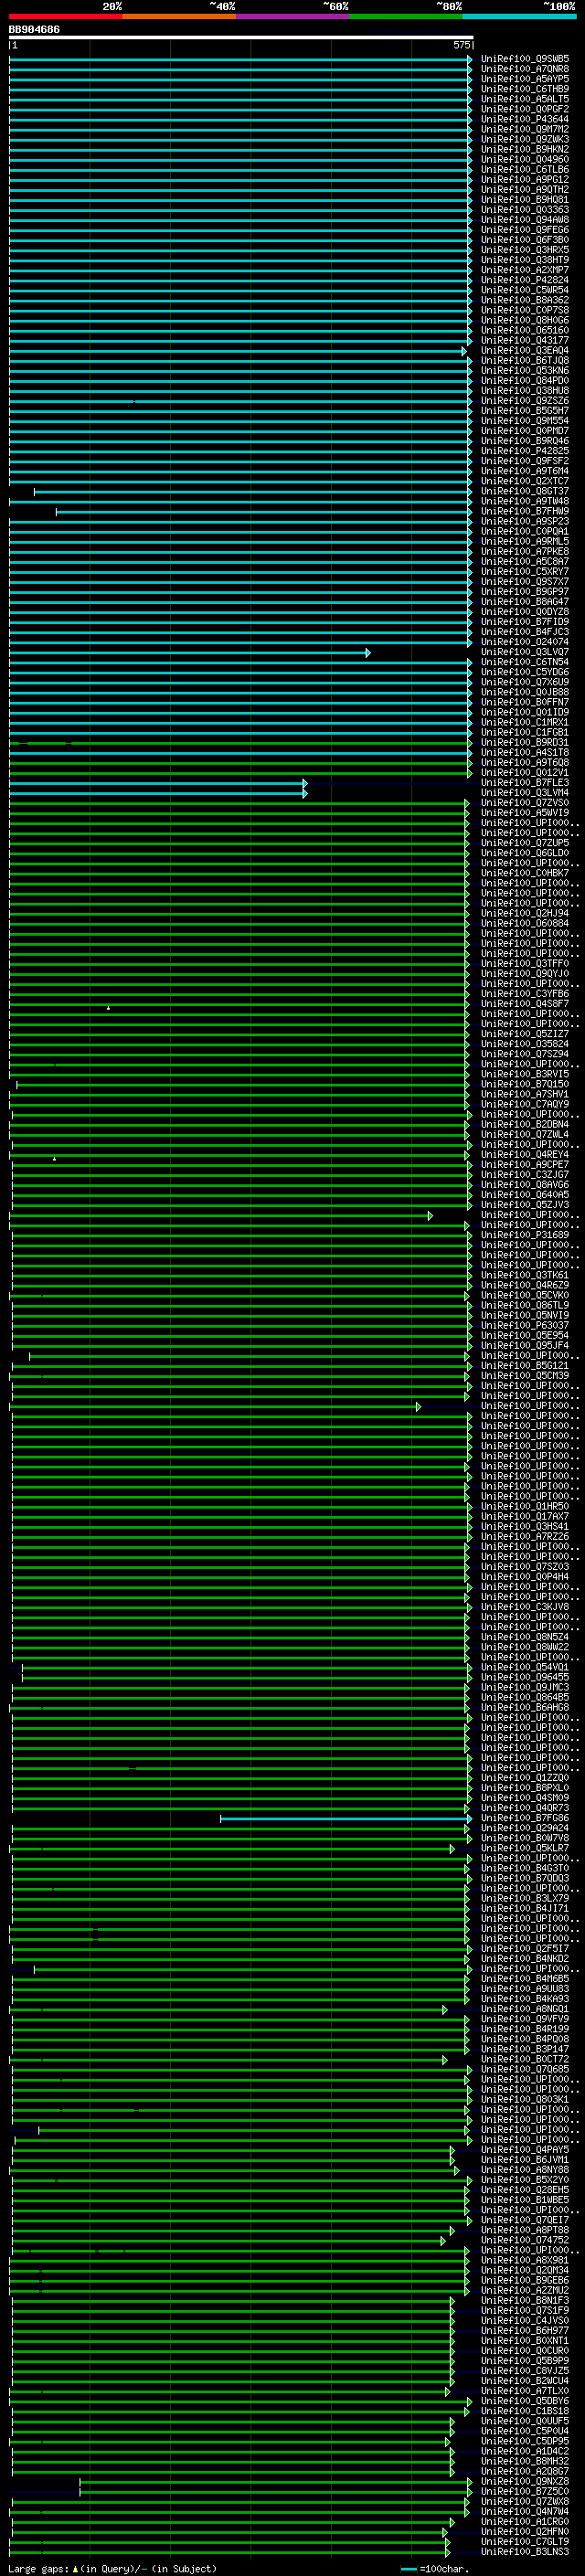
Task: Select label UniRef100_Q8WW22
Action: (524, 1647)
